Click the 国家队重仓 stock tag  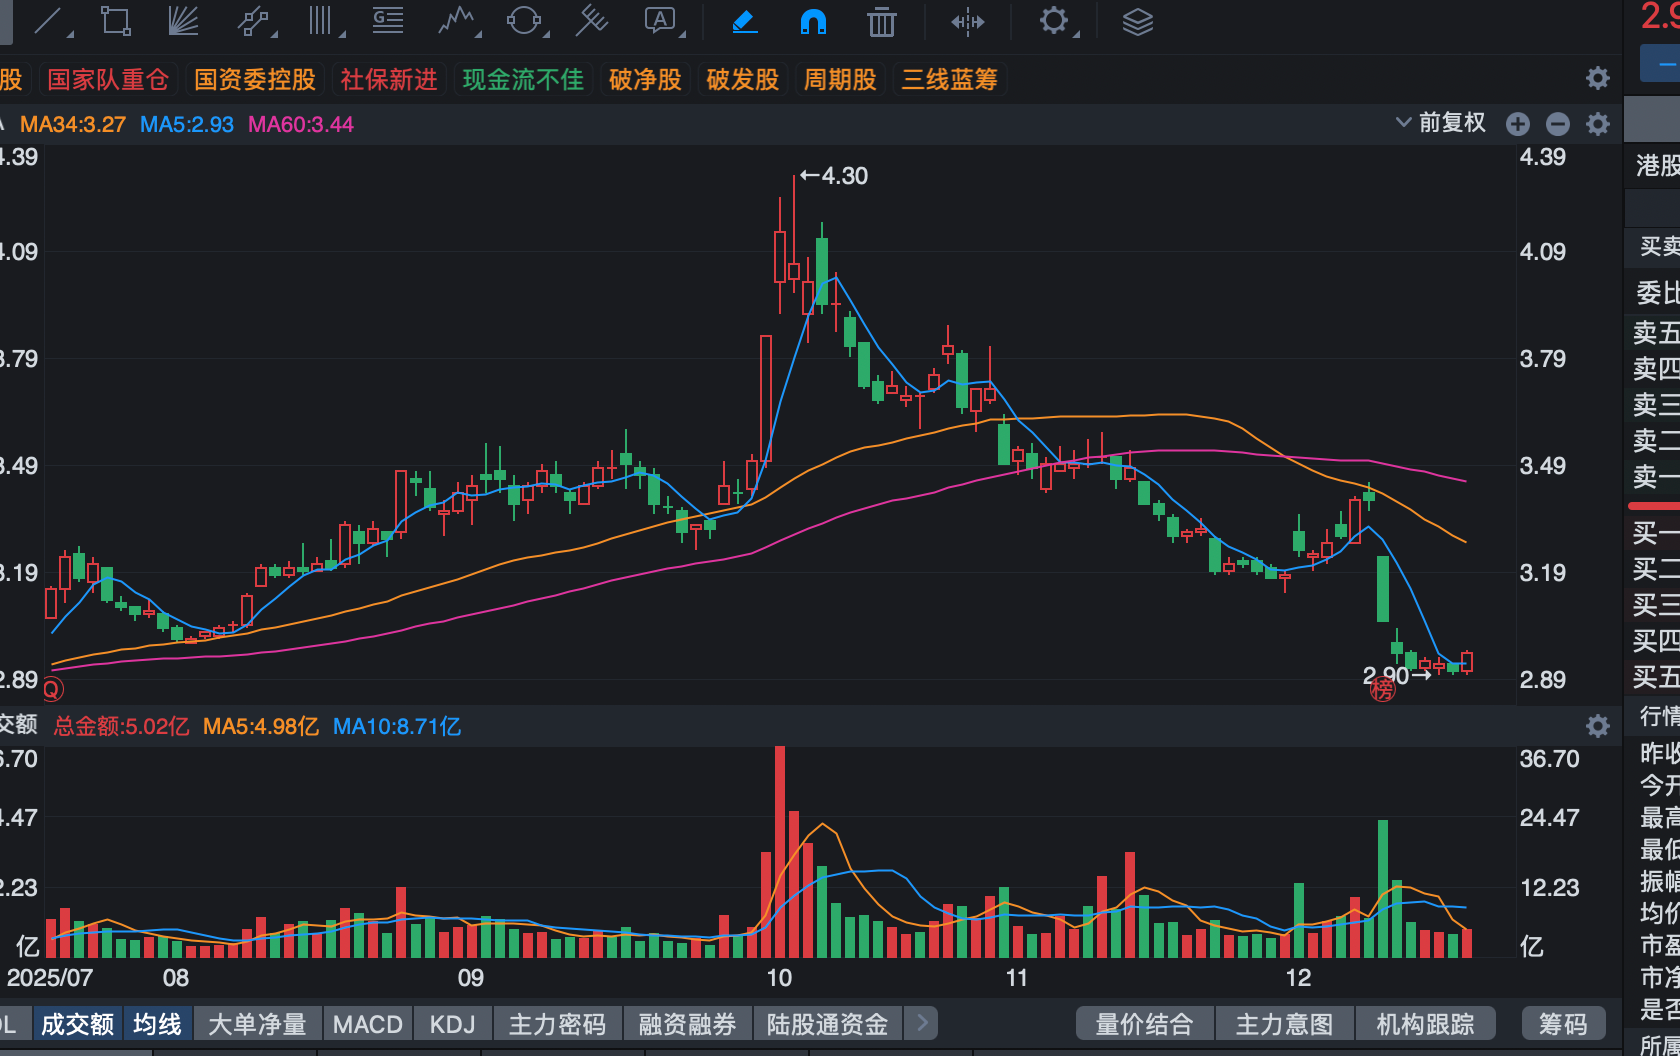pos(108,80)
